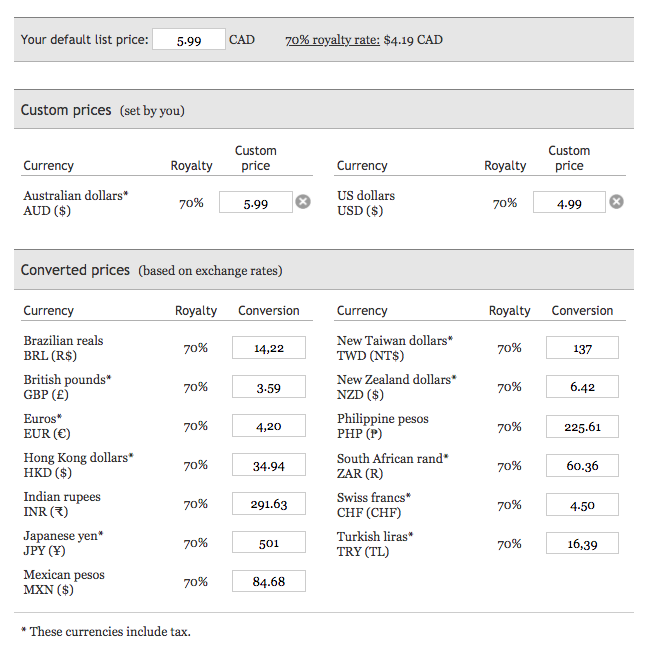Focus the Hong Kong dollars price field
The height and width of the screenshot is (659, 646).
pos(268,465)
